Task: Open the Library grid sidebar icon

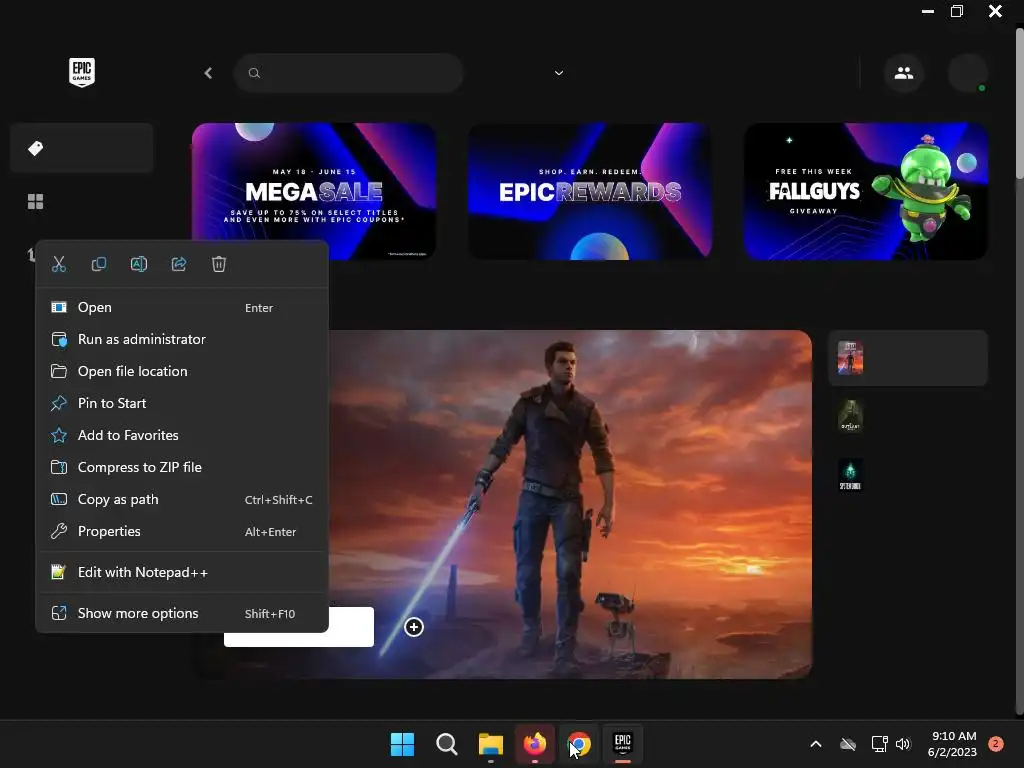Action: [x=35, y=202]
